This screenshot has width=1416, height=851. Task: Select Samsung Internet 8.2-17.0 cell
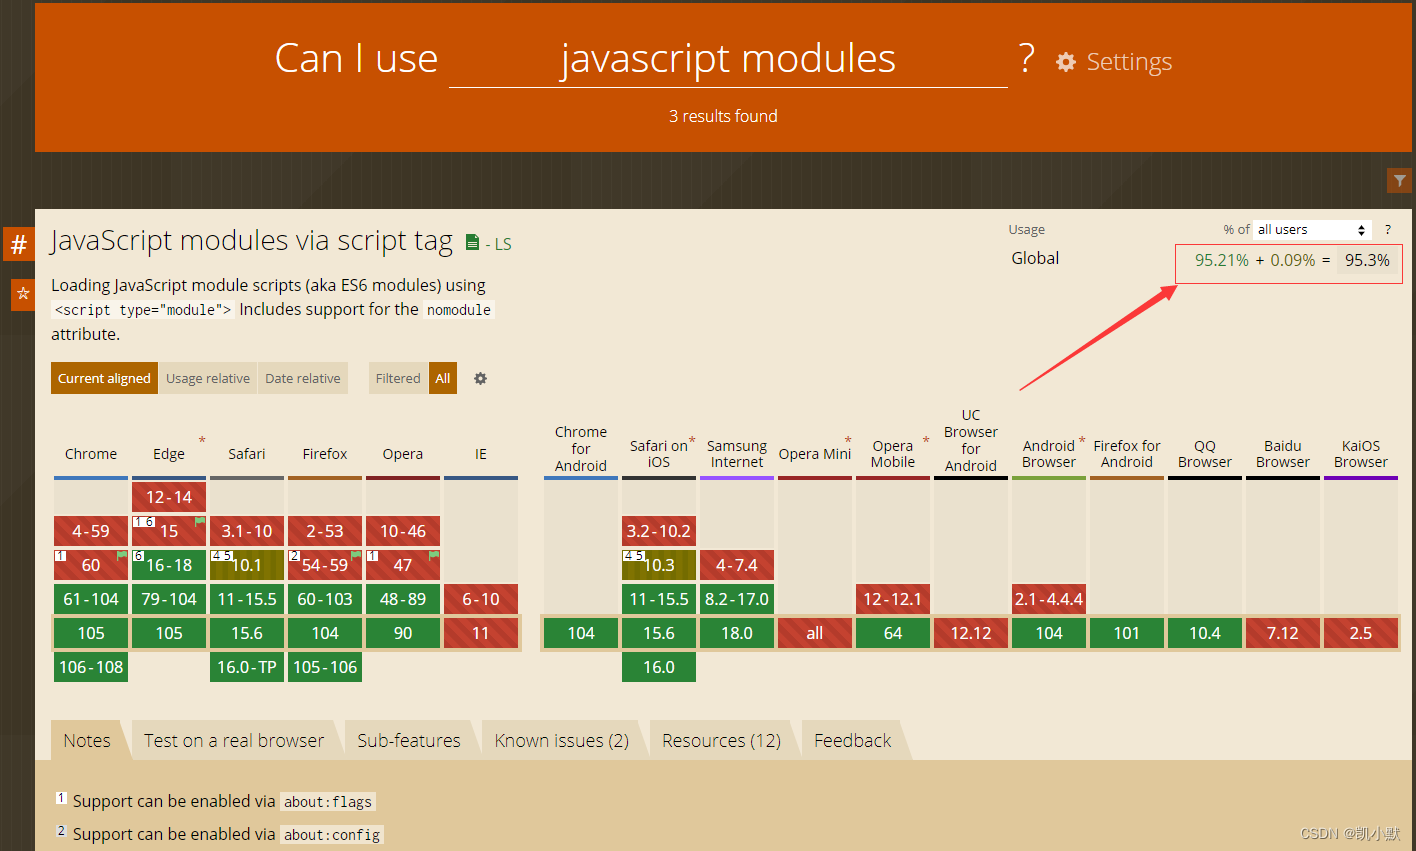737,599
